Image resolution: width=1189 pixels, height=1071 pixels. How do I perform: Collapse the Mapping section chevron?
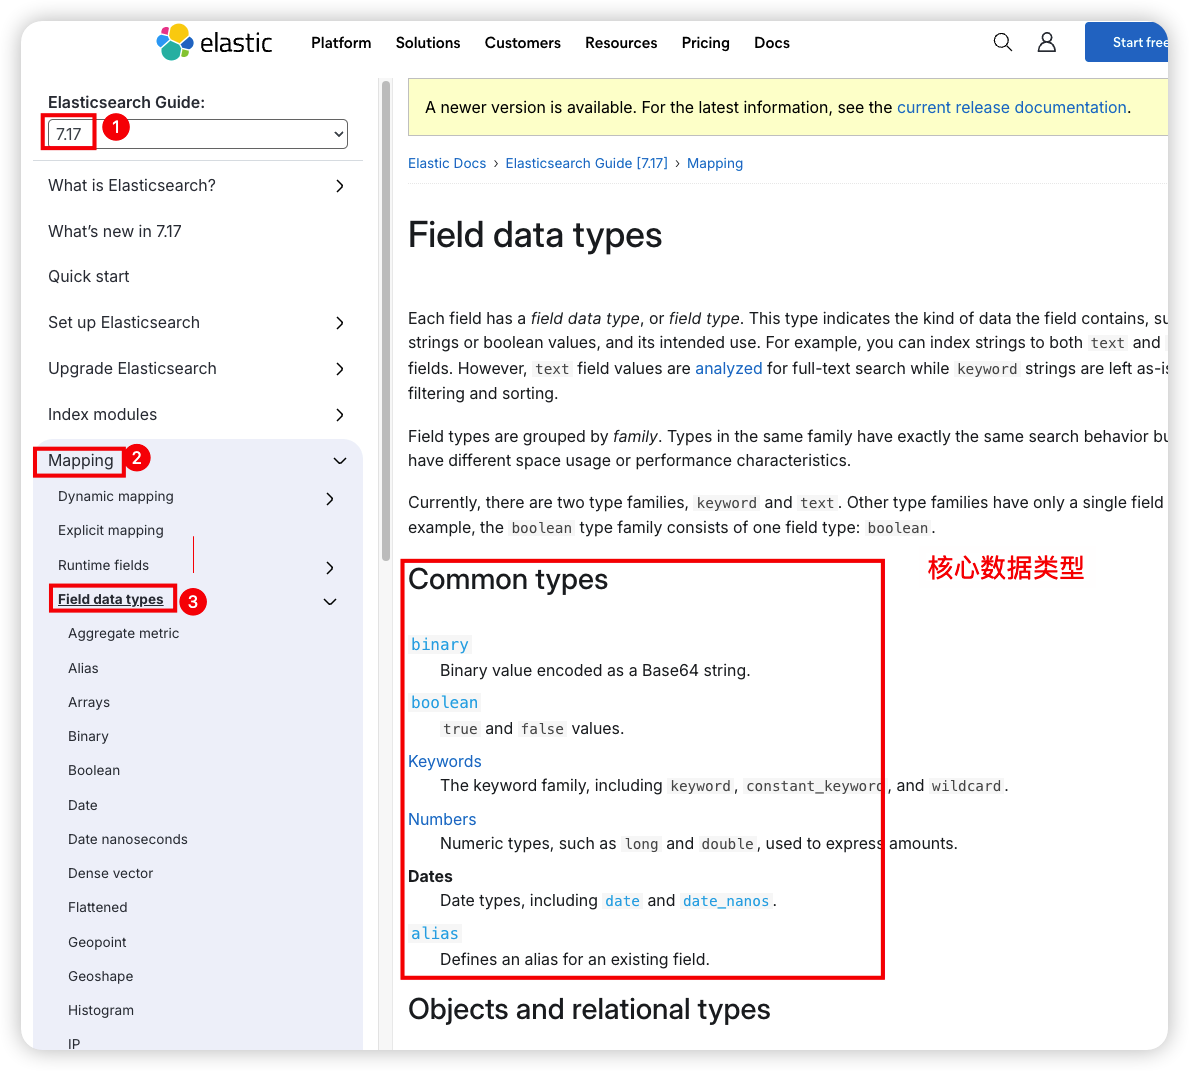(x=340, y=461)
